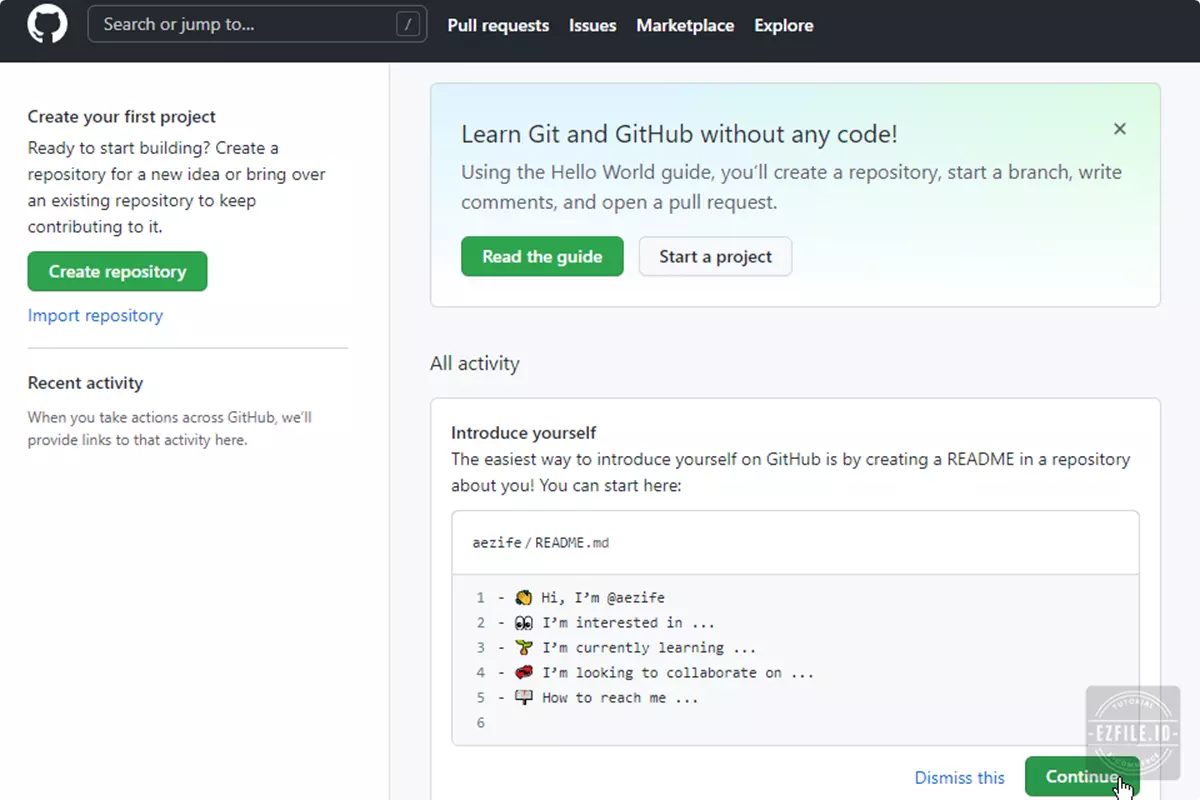Click the line "I'm looking to collaborate on ..."

(x=678, y=673)
